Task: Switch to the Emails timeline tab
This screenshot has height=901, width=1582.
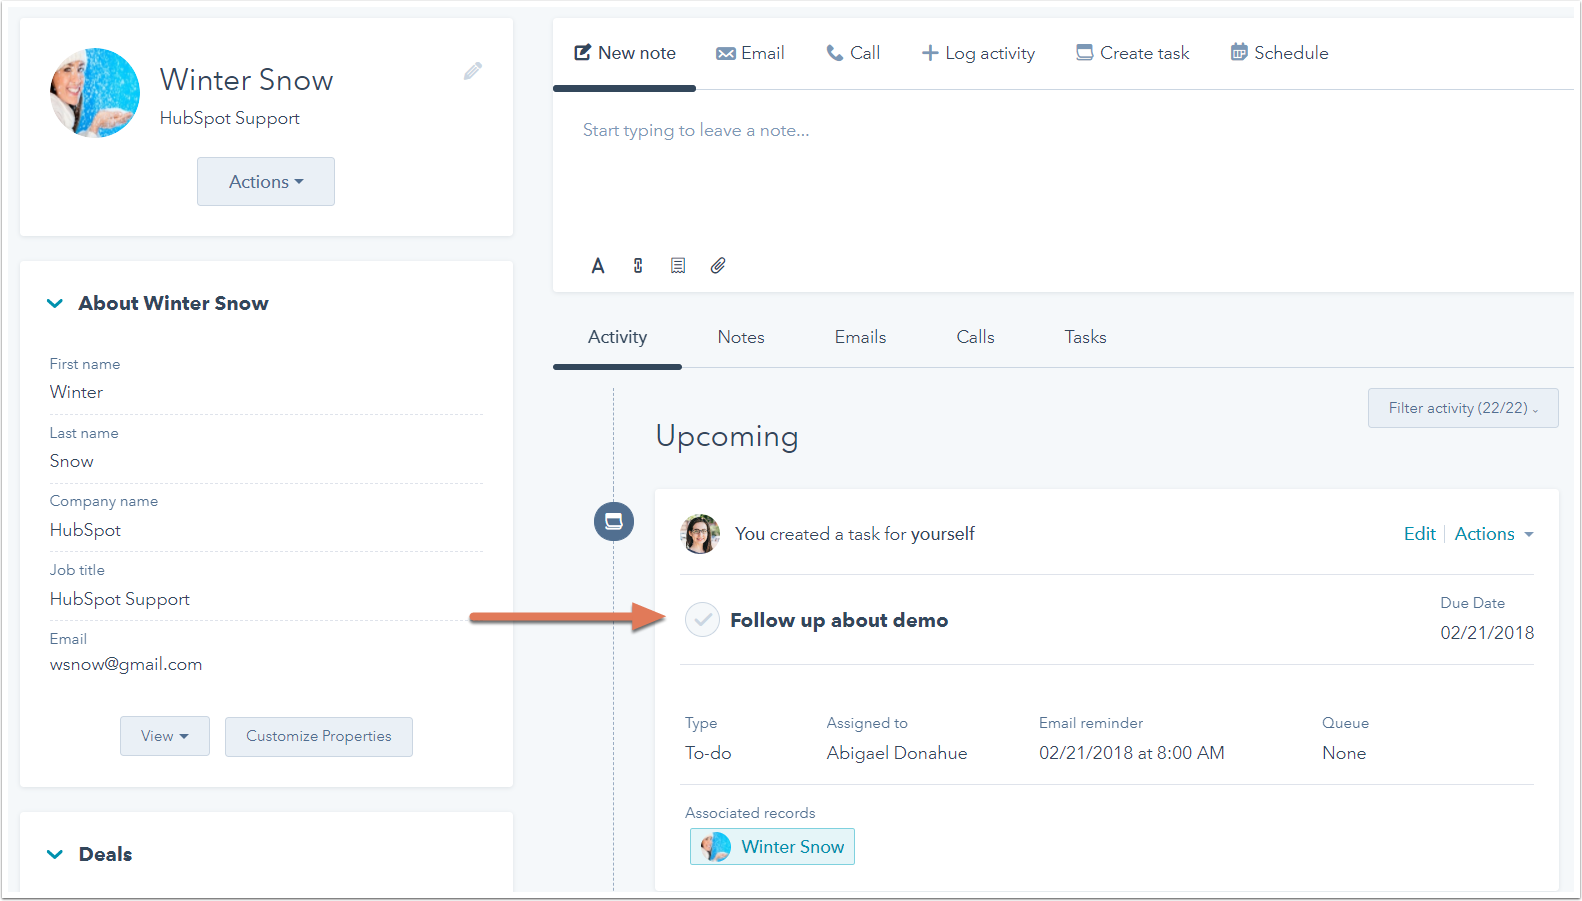Action: tap(861, 337)
